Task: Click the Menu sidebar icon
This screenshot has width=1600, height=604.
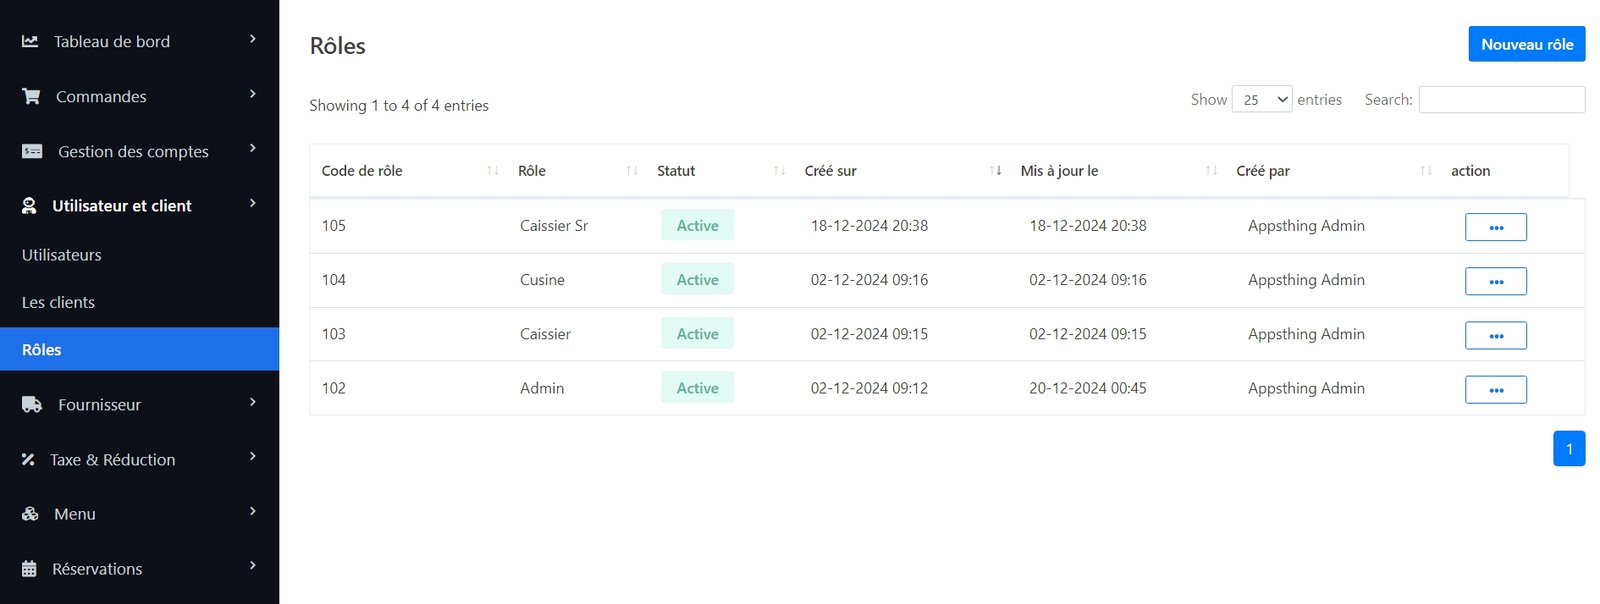Action: 30,514
